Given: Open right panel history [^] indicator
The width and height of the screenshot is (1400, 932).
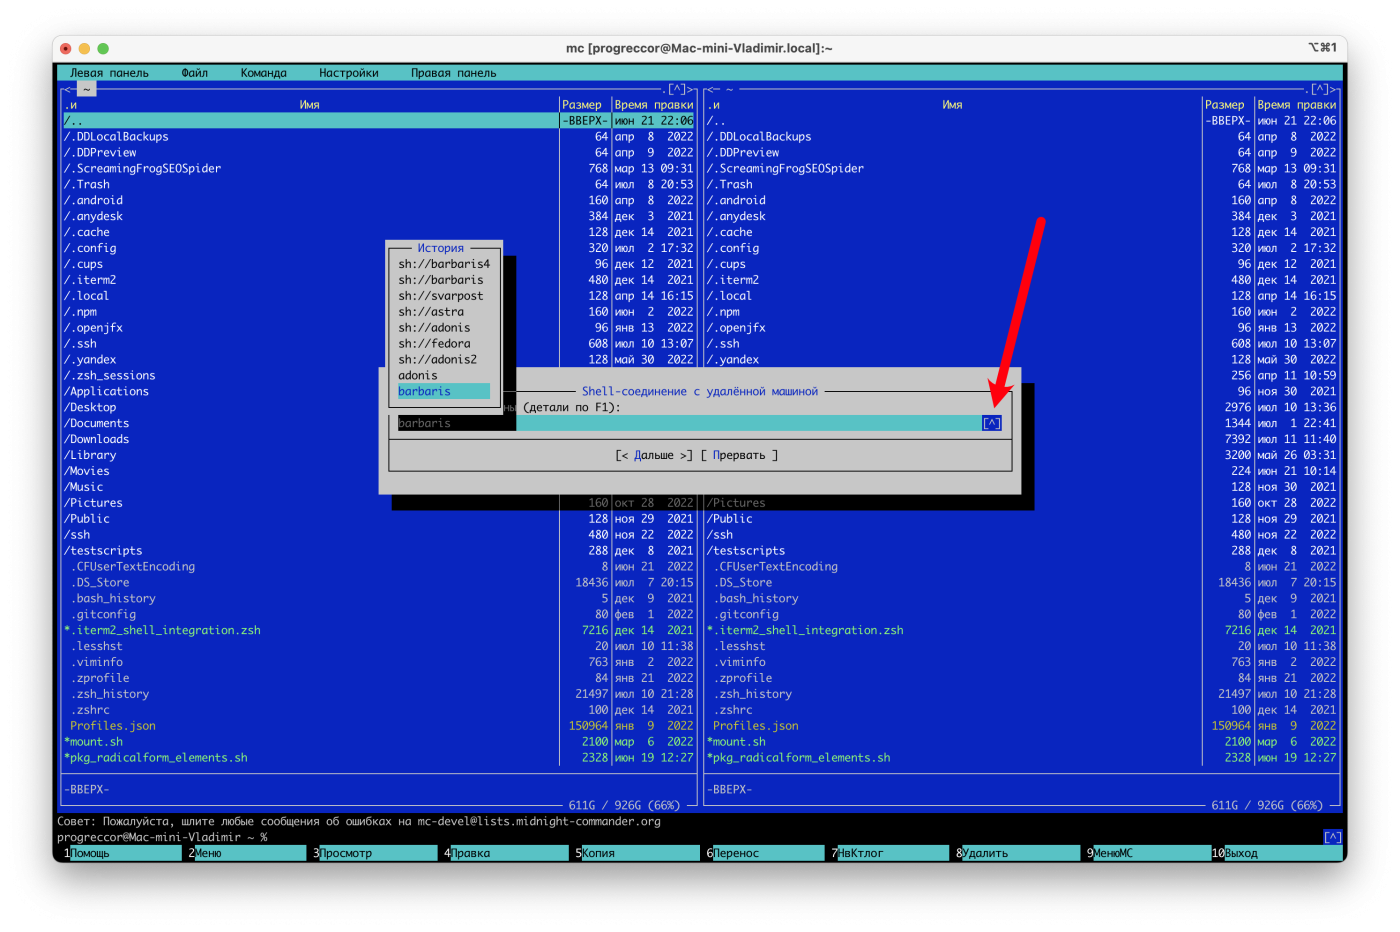Looking at the screenshot, I should [1320, 89].
